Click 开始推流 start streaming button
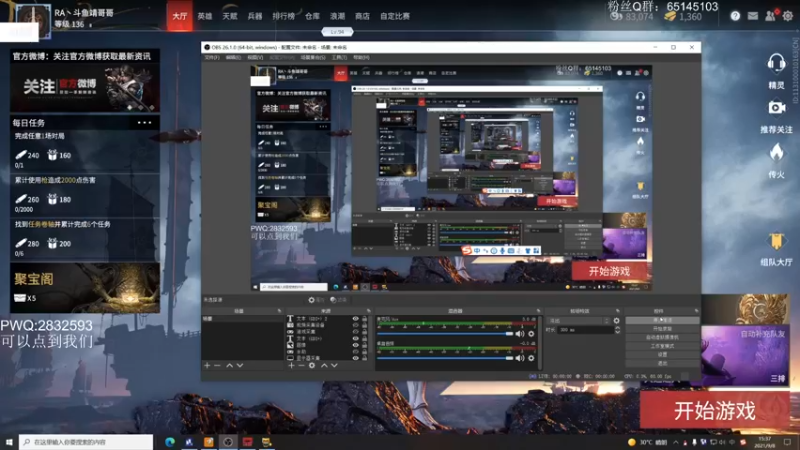This screenshot has width=800, height=450. pyautogui.click(x=662, y=320)
